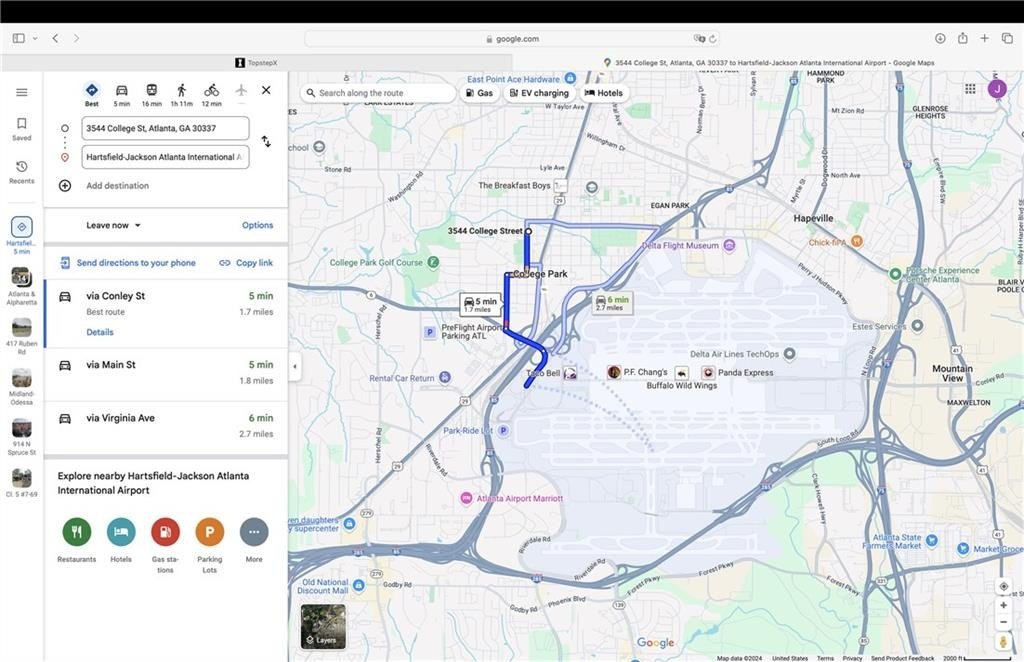Swap starting point and destination

click(266, 141)
